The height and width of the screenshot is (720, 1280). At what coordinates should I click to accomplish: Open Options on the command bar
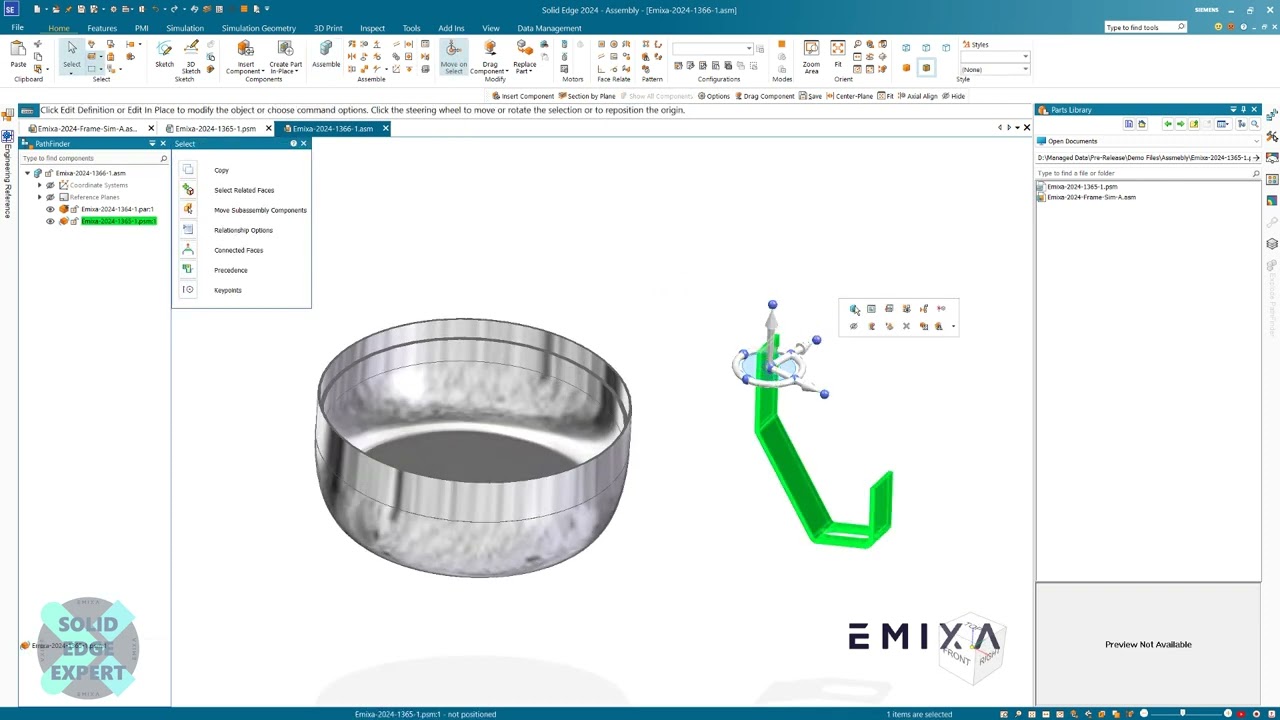coord(714,96)
